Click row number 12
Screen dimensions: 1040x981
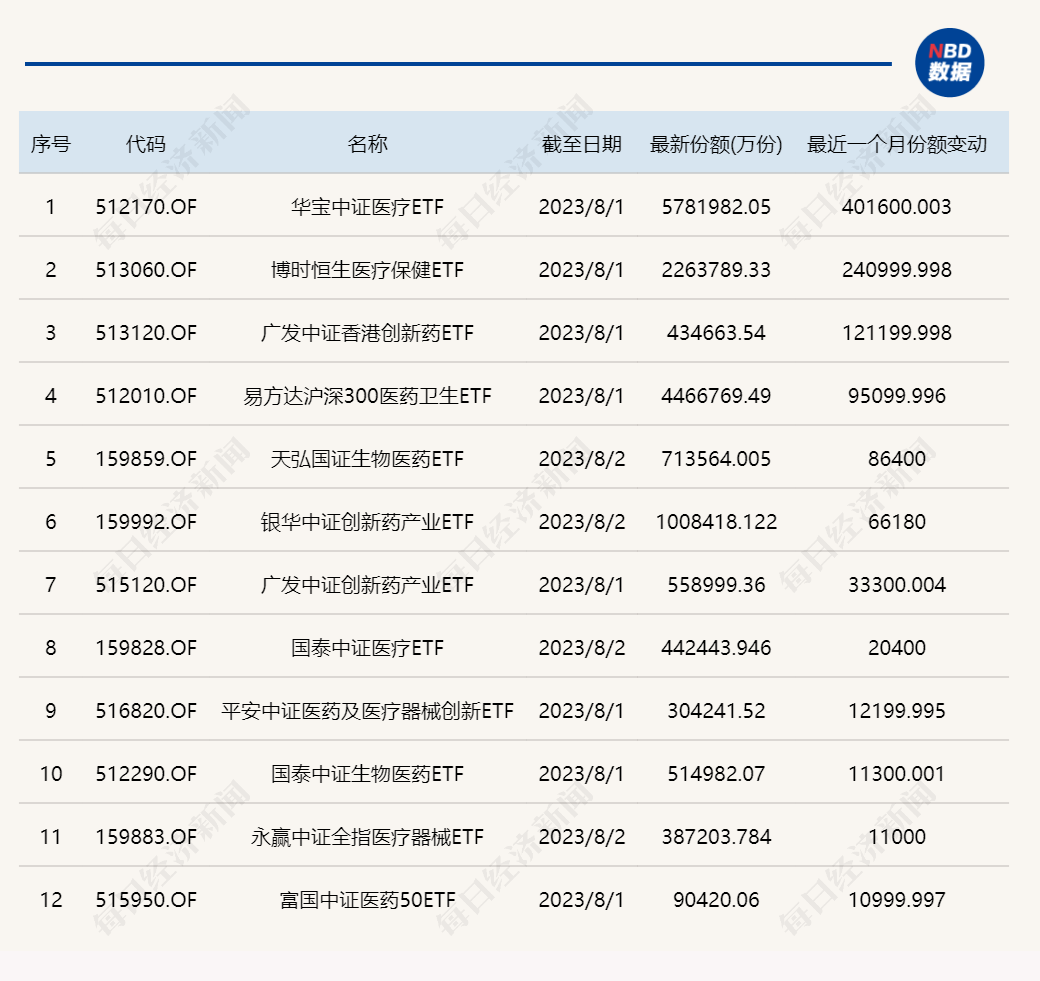51,900
